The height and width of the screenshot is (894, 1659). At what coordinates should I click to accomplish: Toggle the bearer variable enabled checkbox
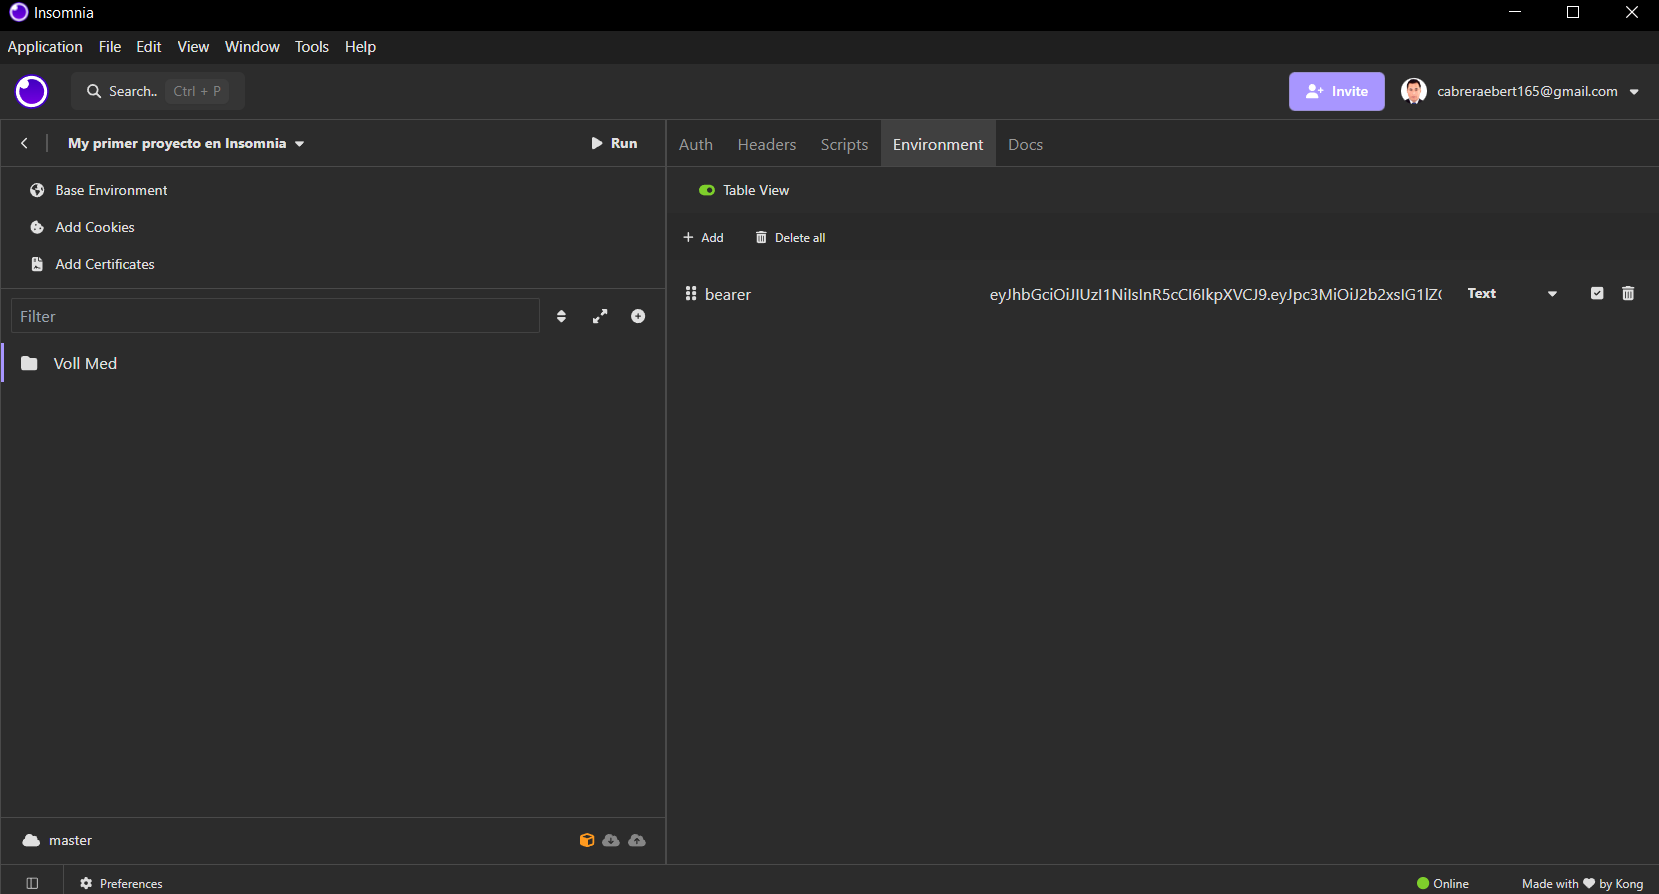tap(1597, 293)
